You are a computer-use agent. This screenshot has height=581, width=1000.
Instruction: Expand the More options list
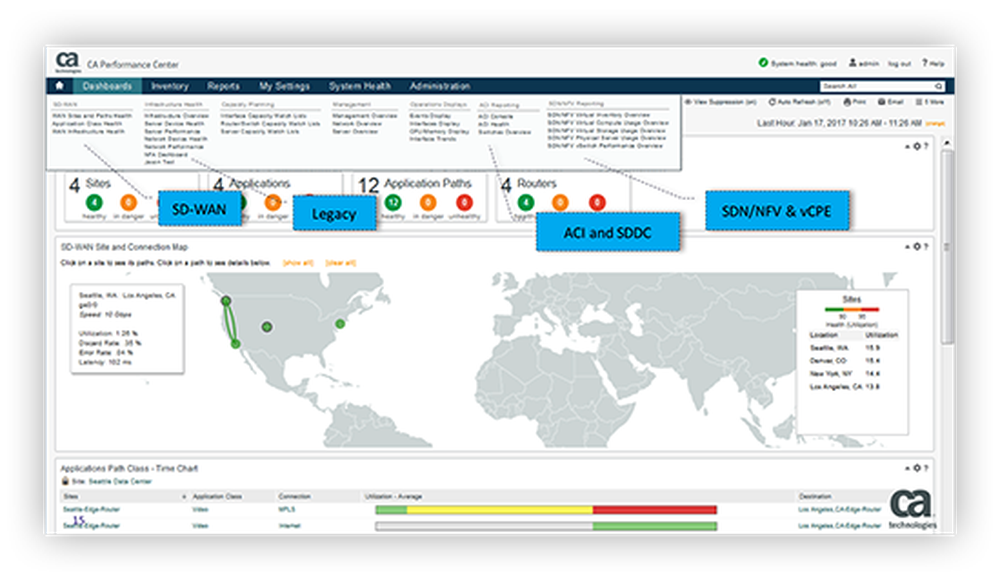(x=929, y=102)
